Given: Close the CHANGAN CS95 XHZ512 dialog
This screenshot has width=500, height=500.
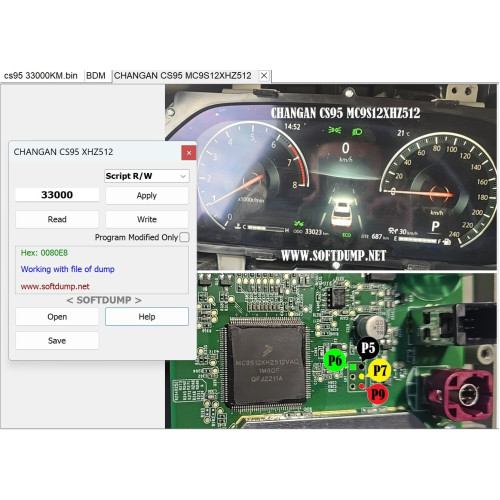Looking at the screenshot, I should (x=189, y=153).
